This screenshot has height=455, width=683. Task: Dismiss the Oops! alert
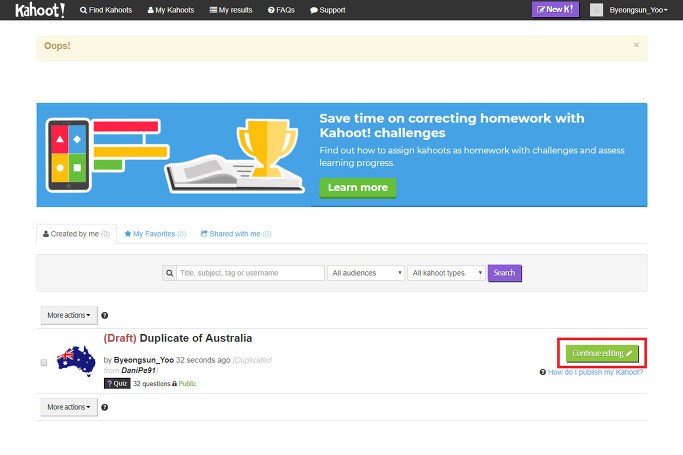tap(636, 45)
